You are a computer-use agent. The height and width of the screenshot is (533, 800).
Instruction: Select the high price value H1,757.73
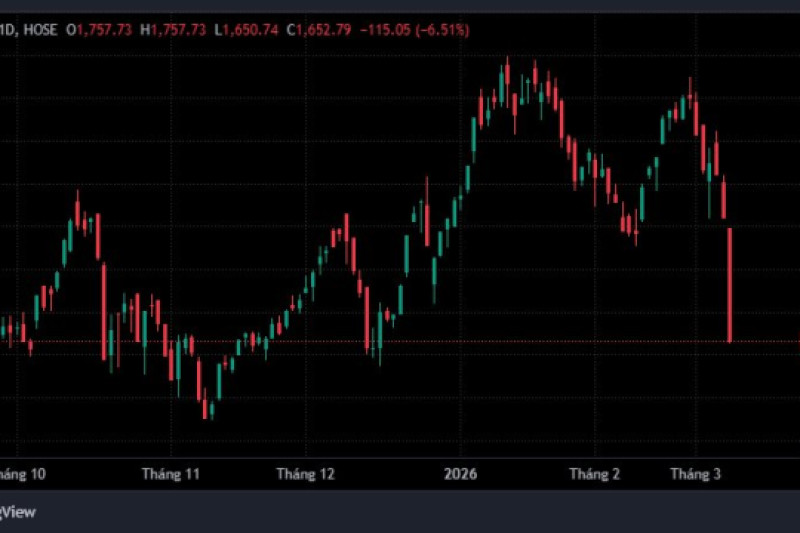coord(176,30)
